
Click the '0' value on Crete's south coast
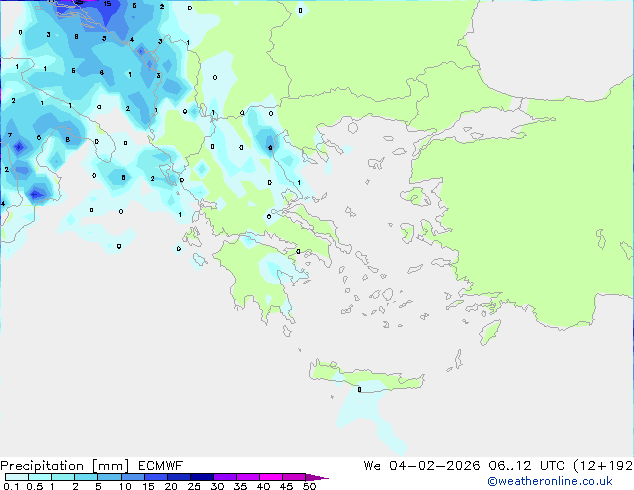[359, 390]
